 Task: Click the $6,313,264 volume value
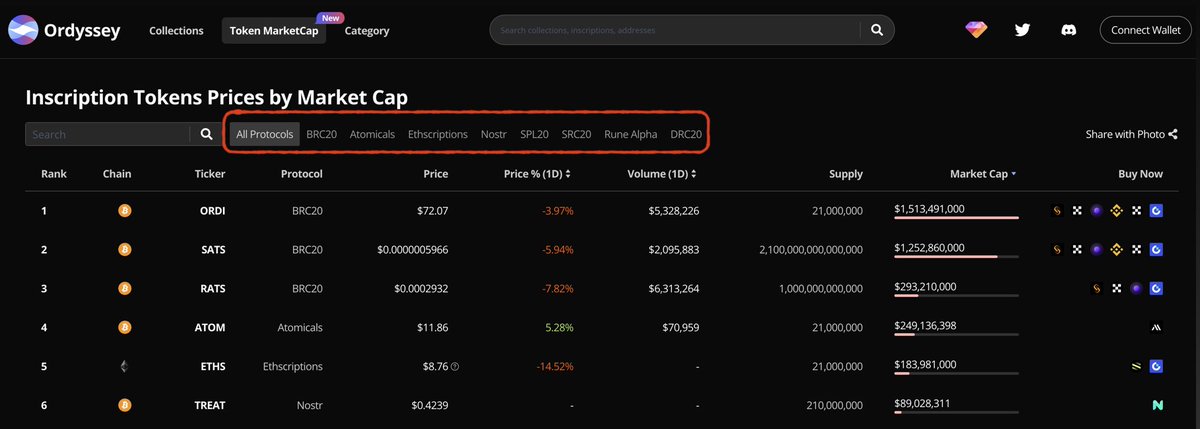tap(673, 288)
